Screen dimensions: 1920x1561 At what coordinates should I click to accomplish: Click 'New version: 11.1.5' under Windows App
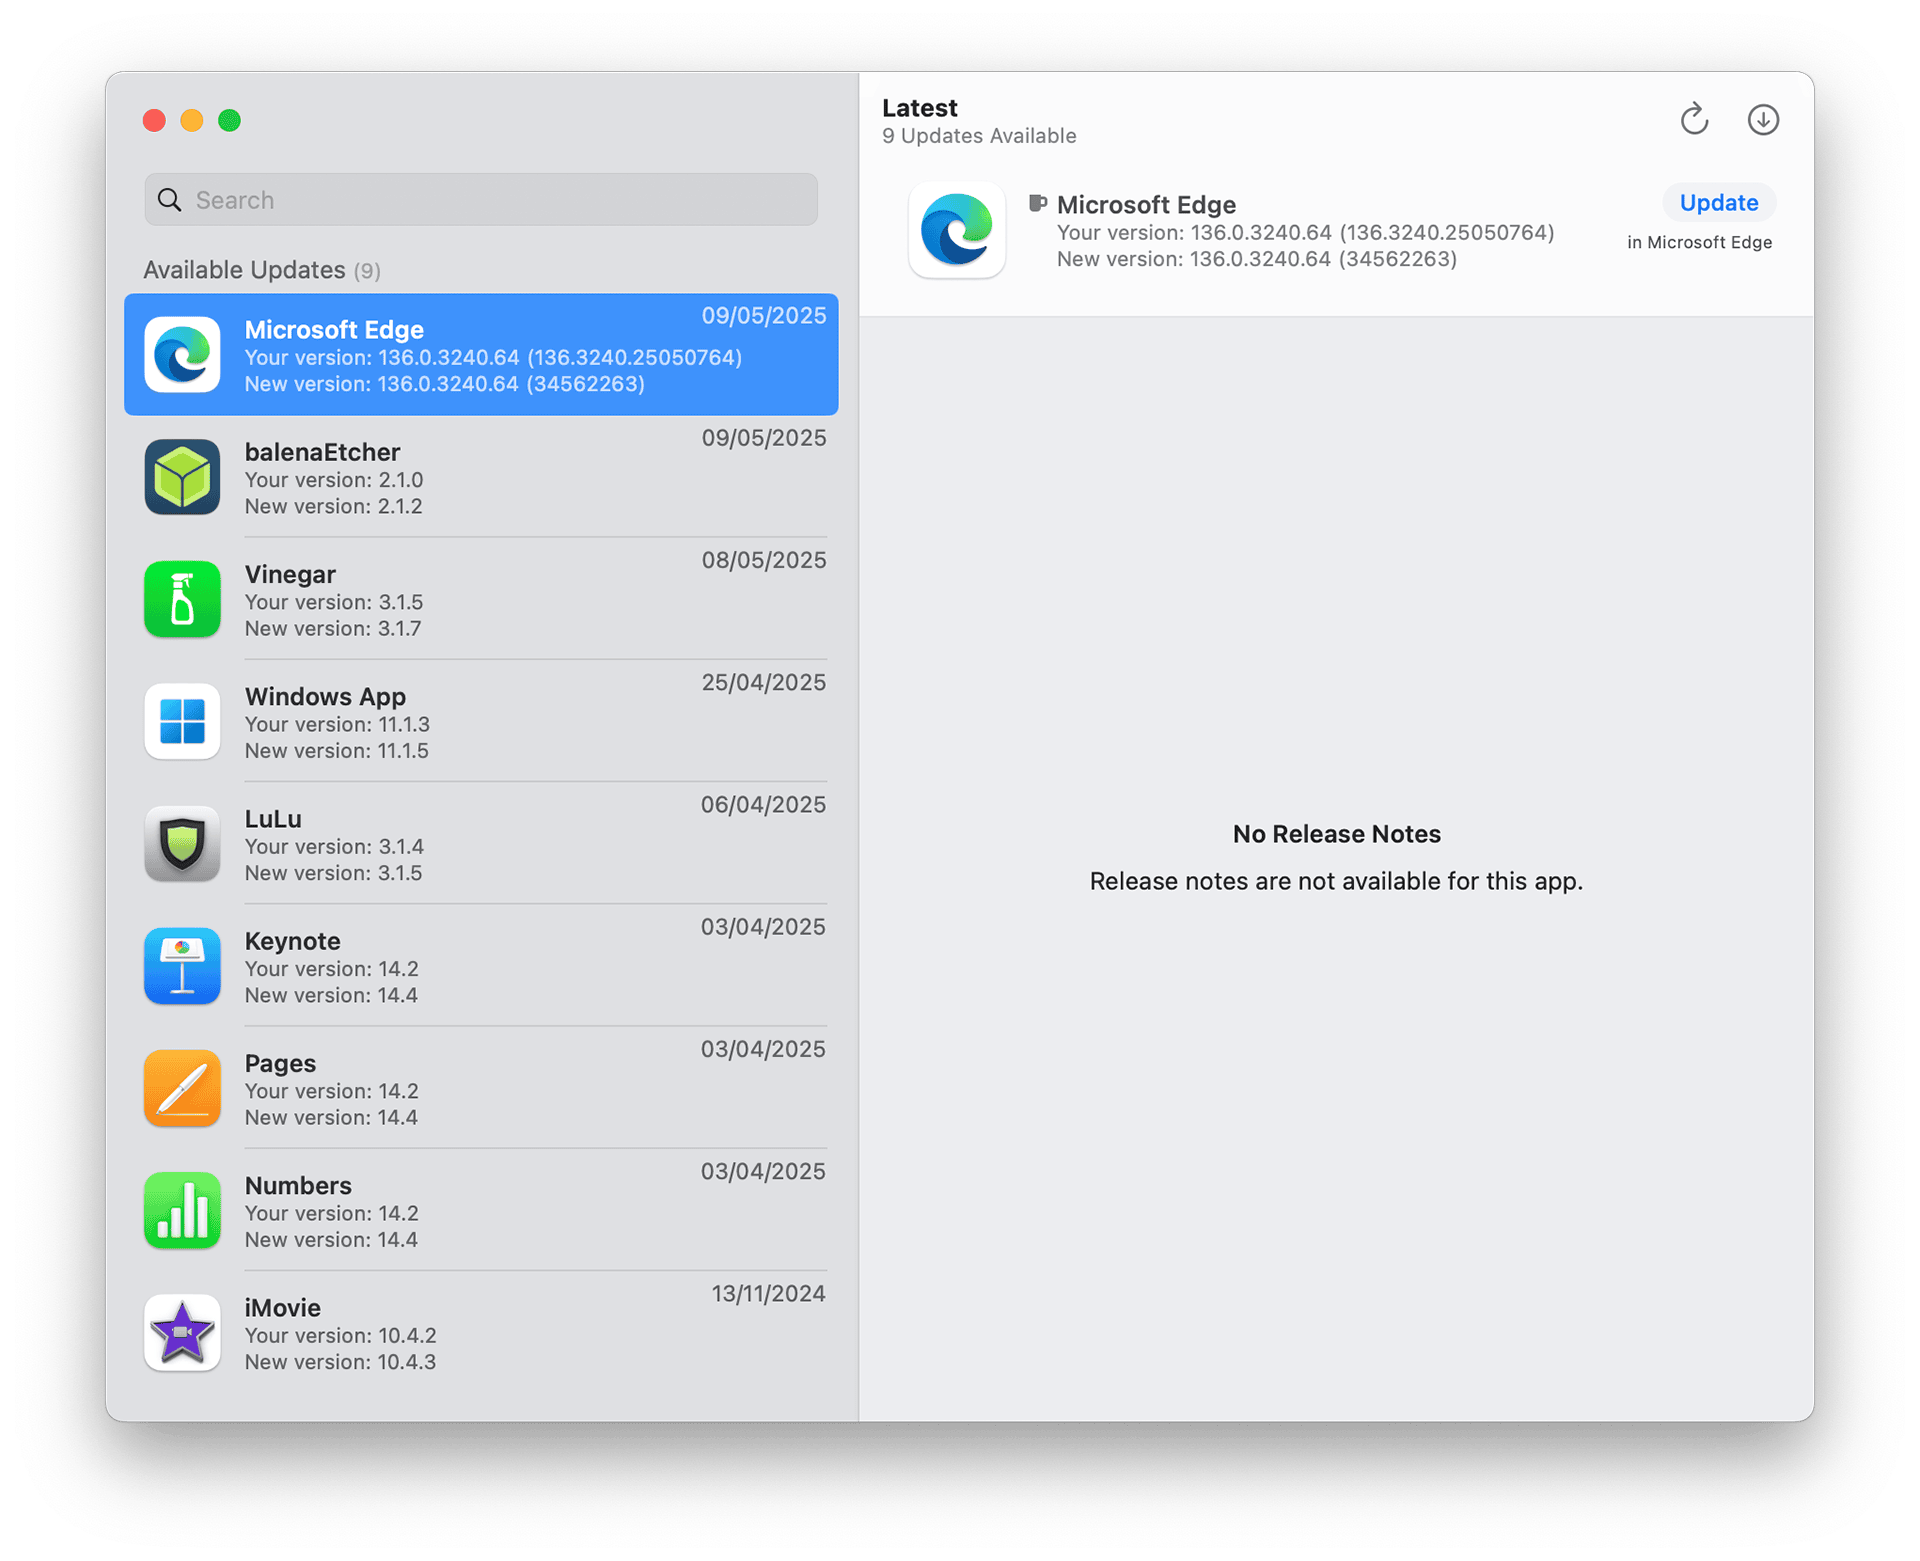point(336,751)
